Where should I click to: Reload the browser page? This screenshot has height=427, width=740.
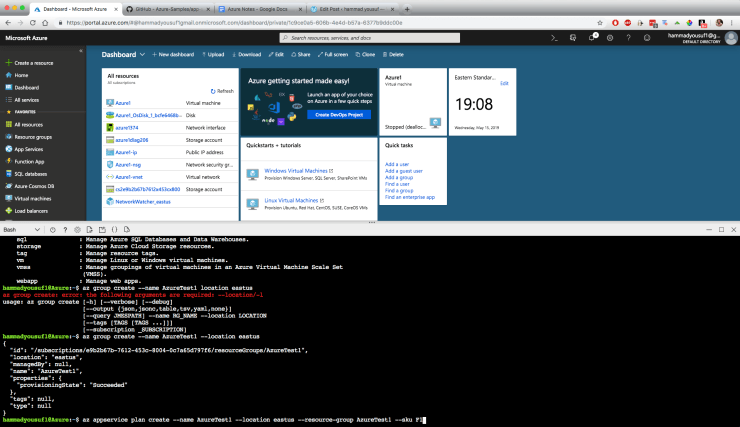pos(33,23)
